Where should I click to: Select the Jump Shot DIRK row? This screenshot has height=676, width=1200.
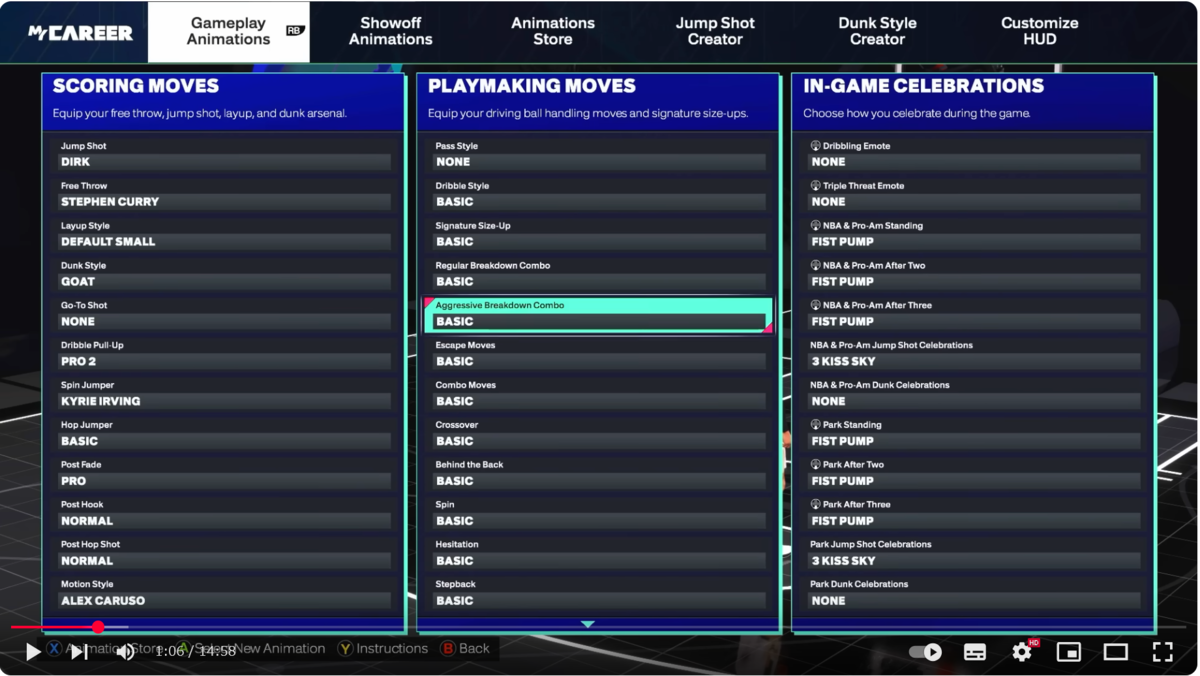[224, 154]
